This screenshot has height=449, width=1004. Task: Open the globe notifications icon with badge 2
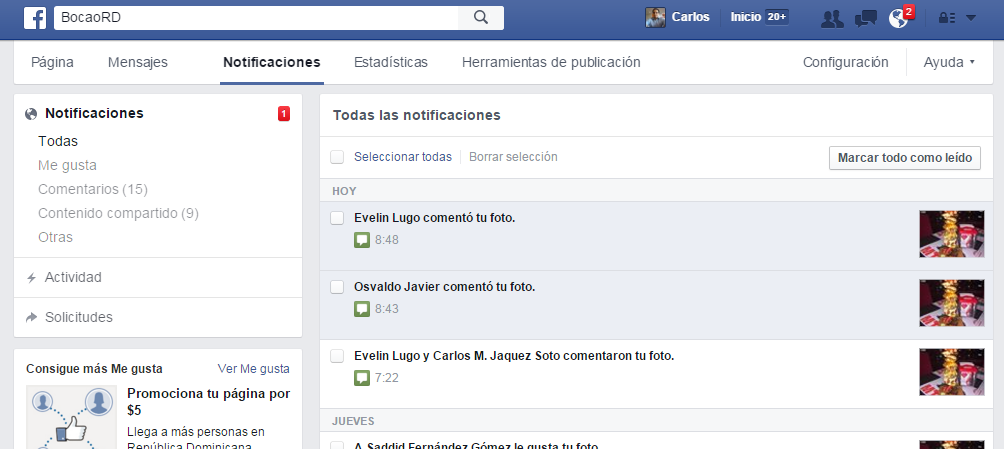899,19
